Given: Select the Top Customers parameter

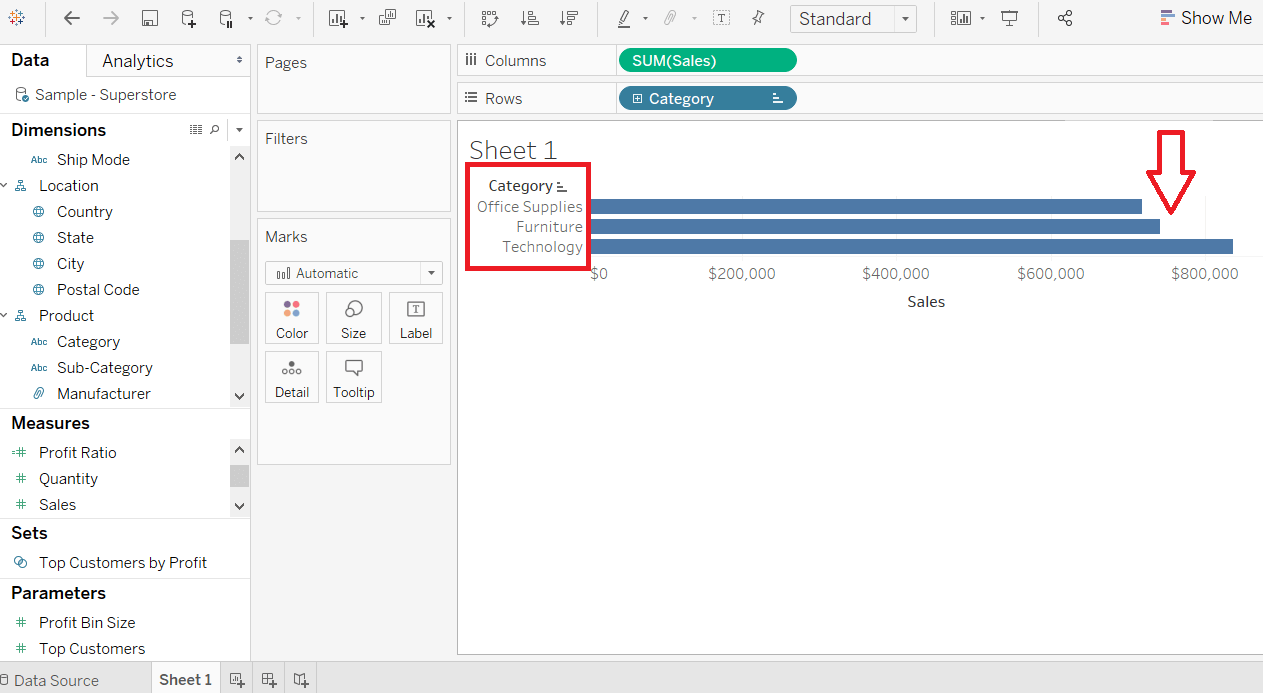Looking at the screenshot, I should coord(92,649).
